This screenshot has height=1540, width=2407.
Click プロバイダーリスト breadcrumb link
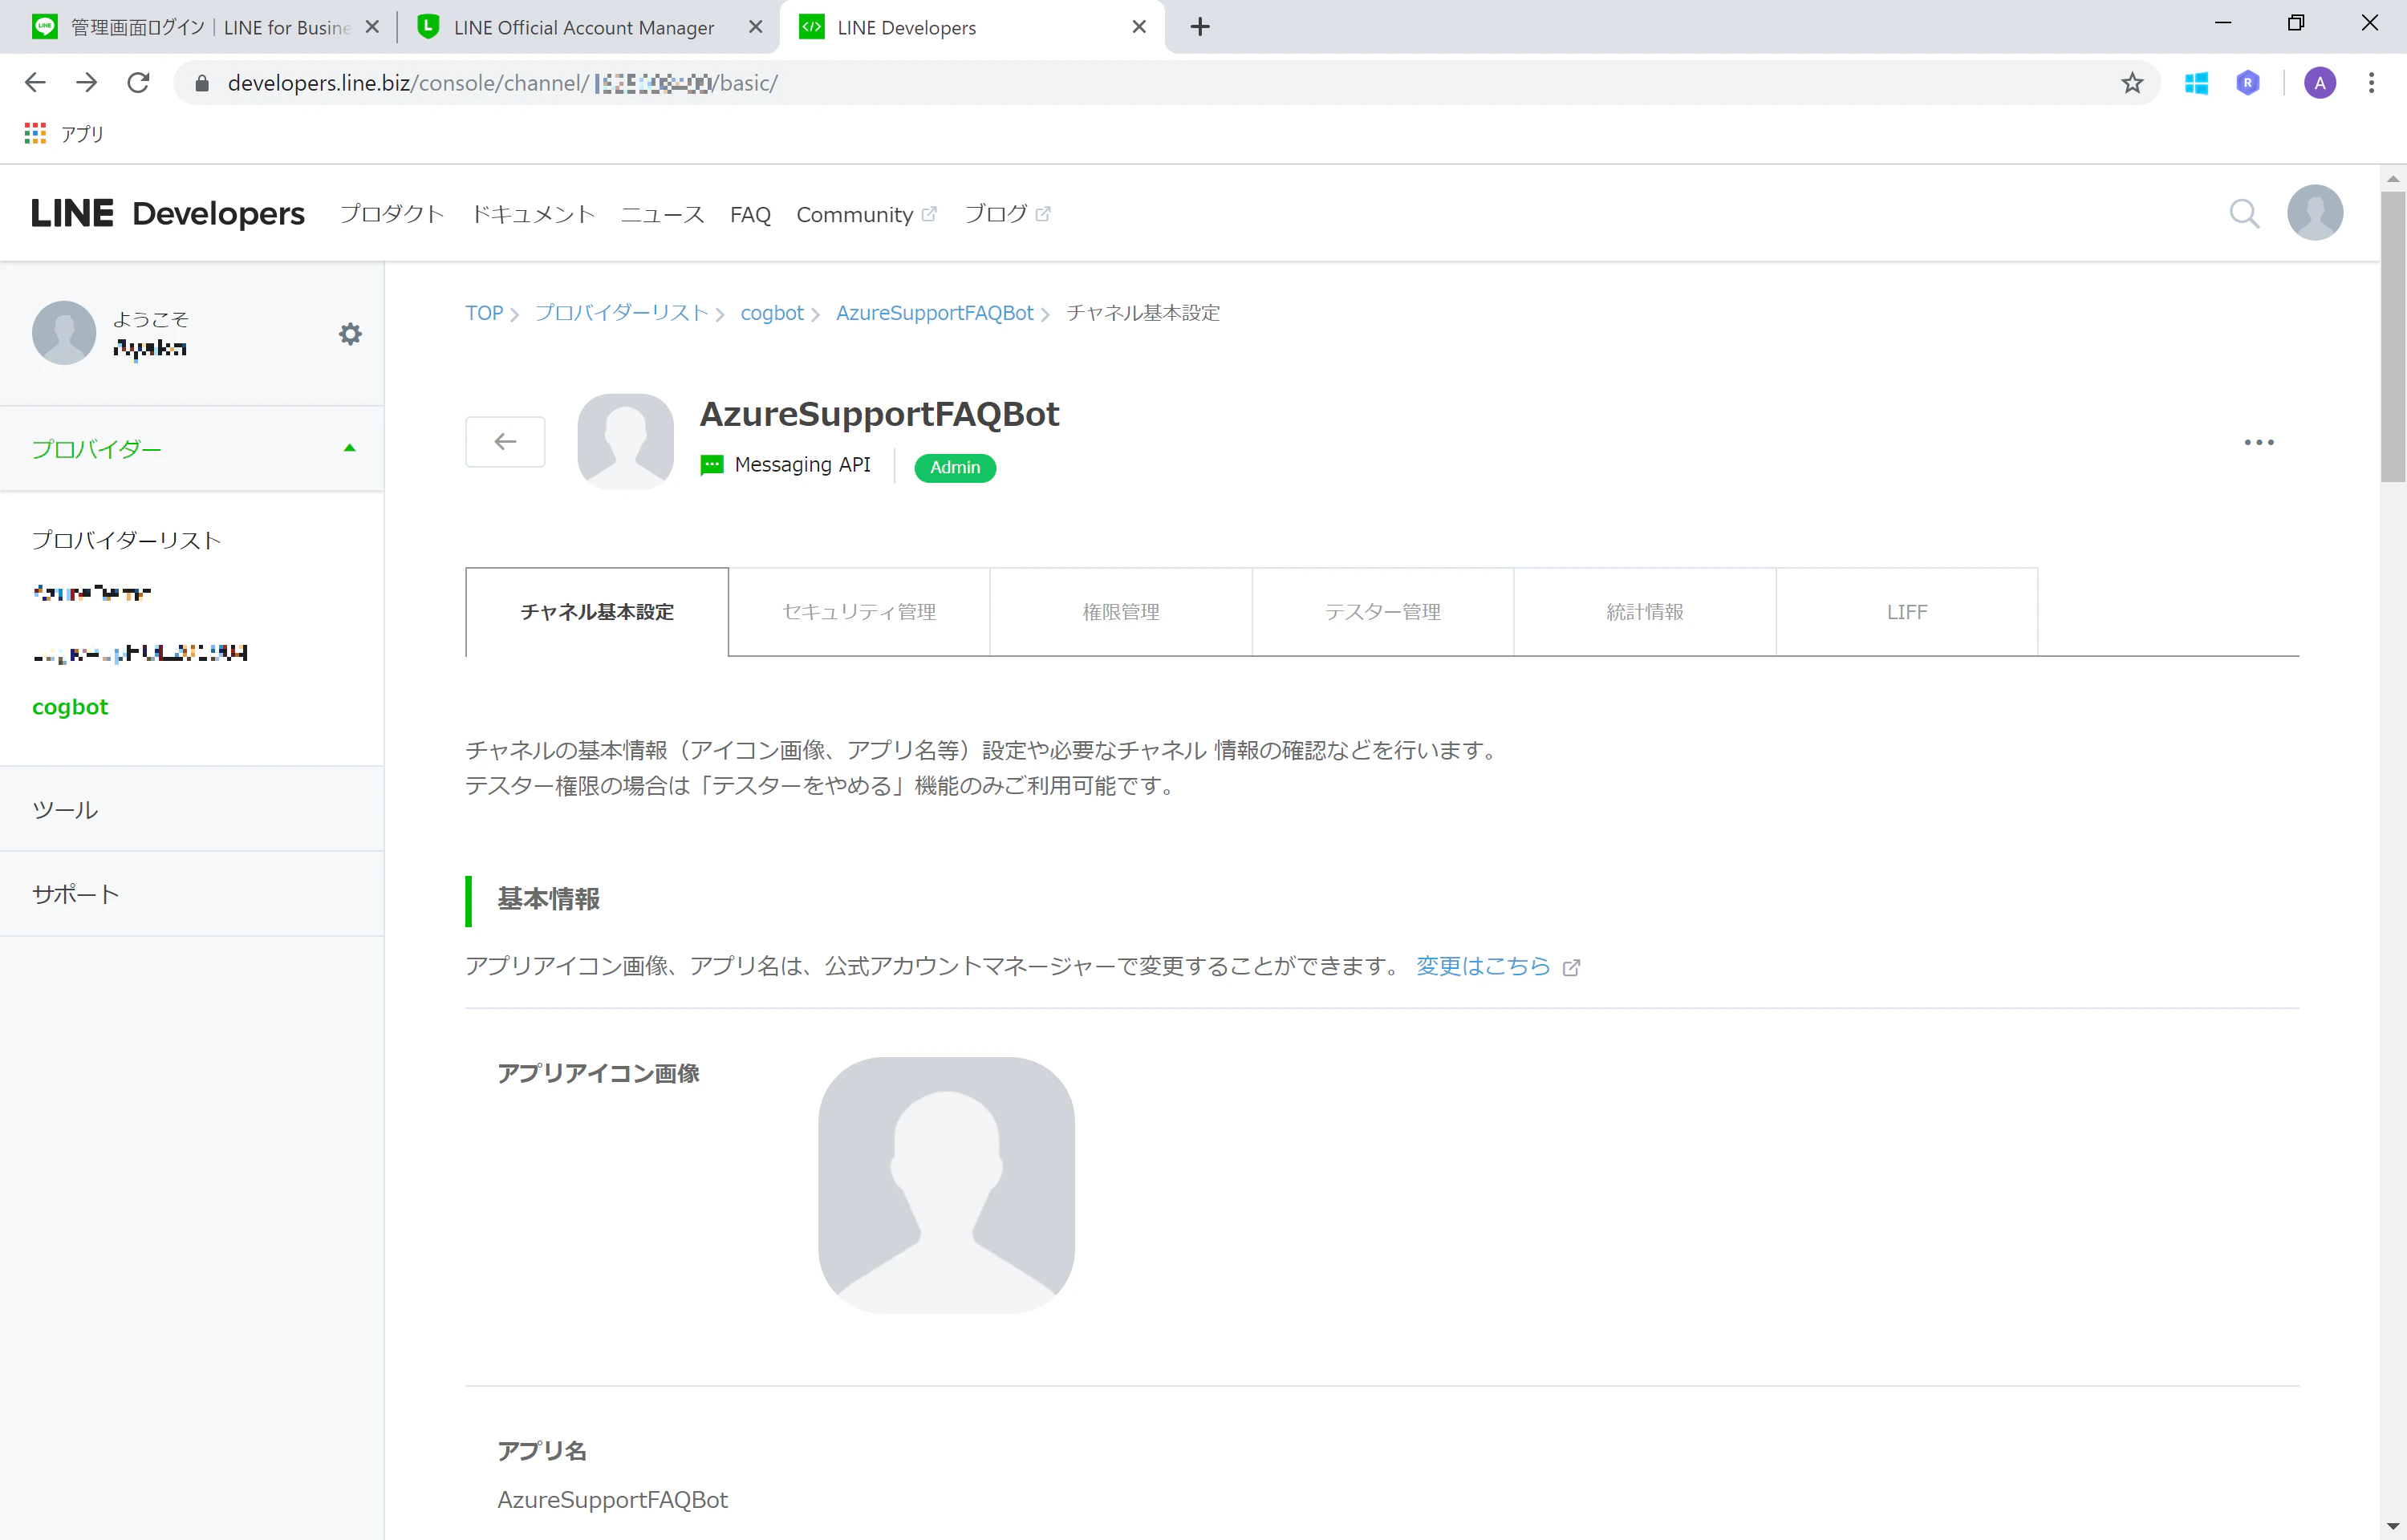621,313
